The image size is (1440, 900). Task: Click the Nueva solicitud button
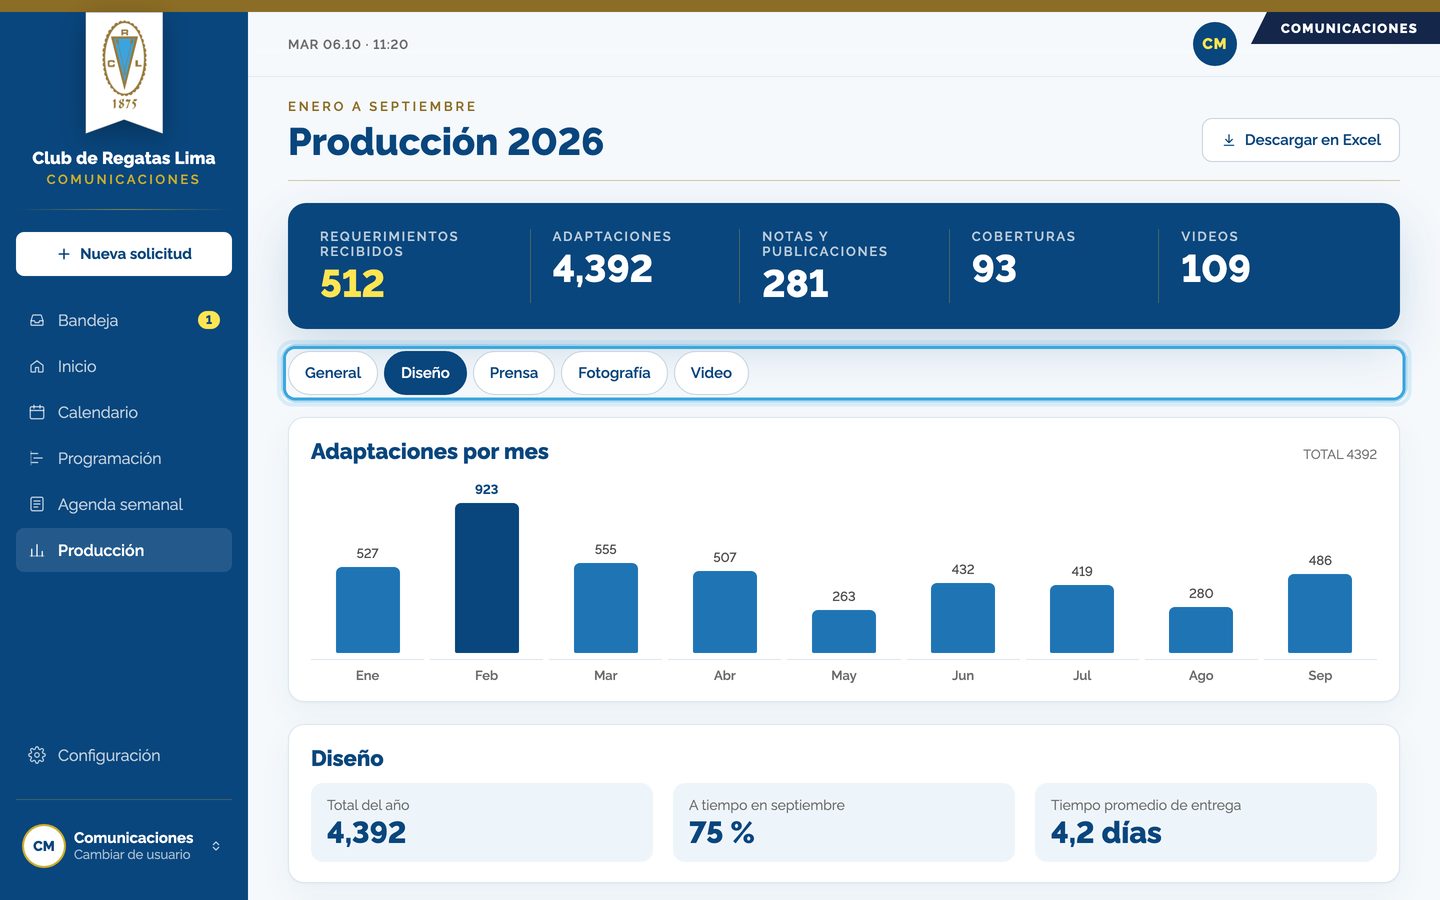(x=124, y=254)
